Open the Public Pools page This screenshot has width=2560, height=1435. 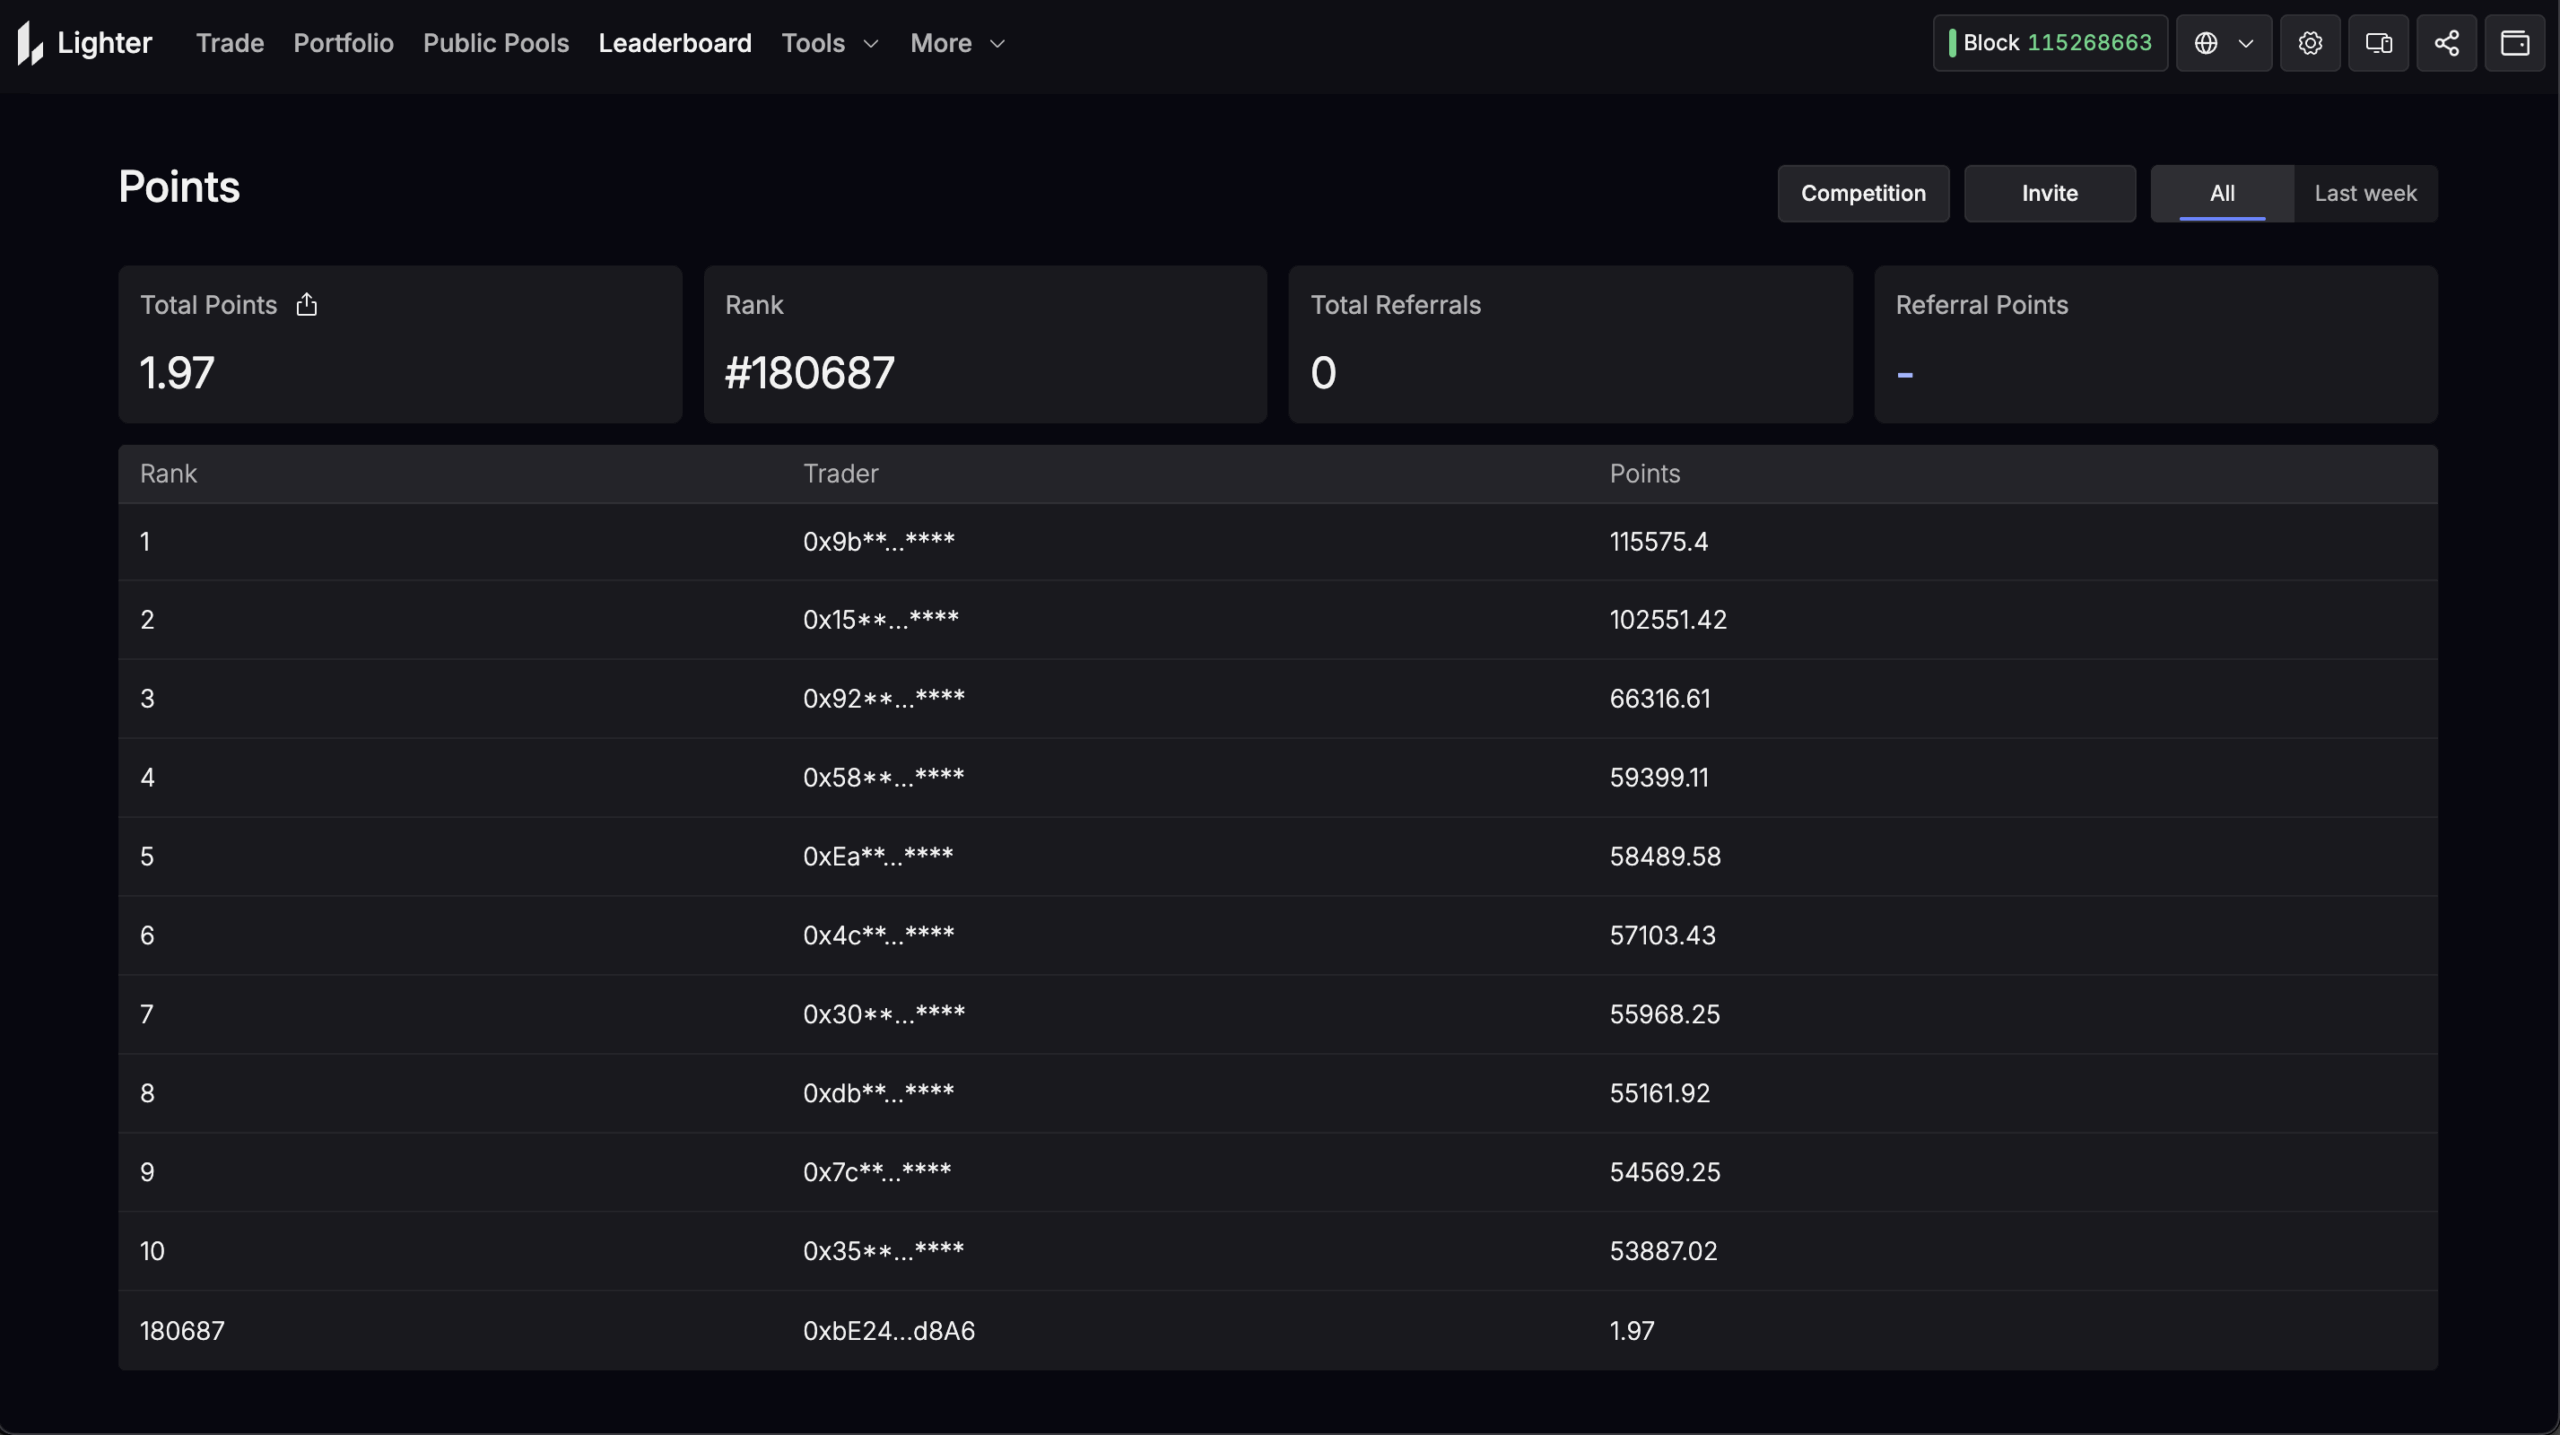[496, 43]
